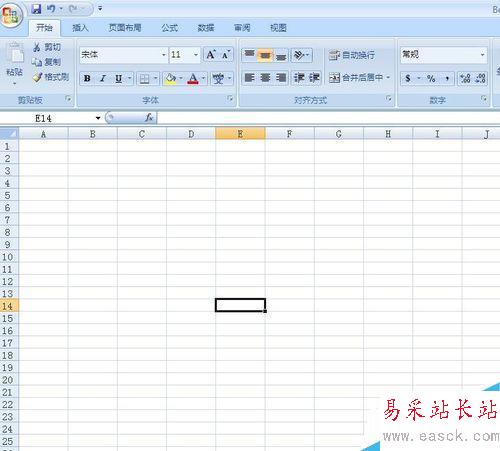The width and height of the screenshot is (500, 451).
Task: Apply cell borders icon
Action: [x=144, y=79]
